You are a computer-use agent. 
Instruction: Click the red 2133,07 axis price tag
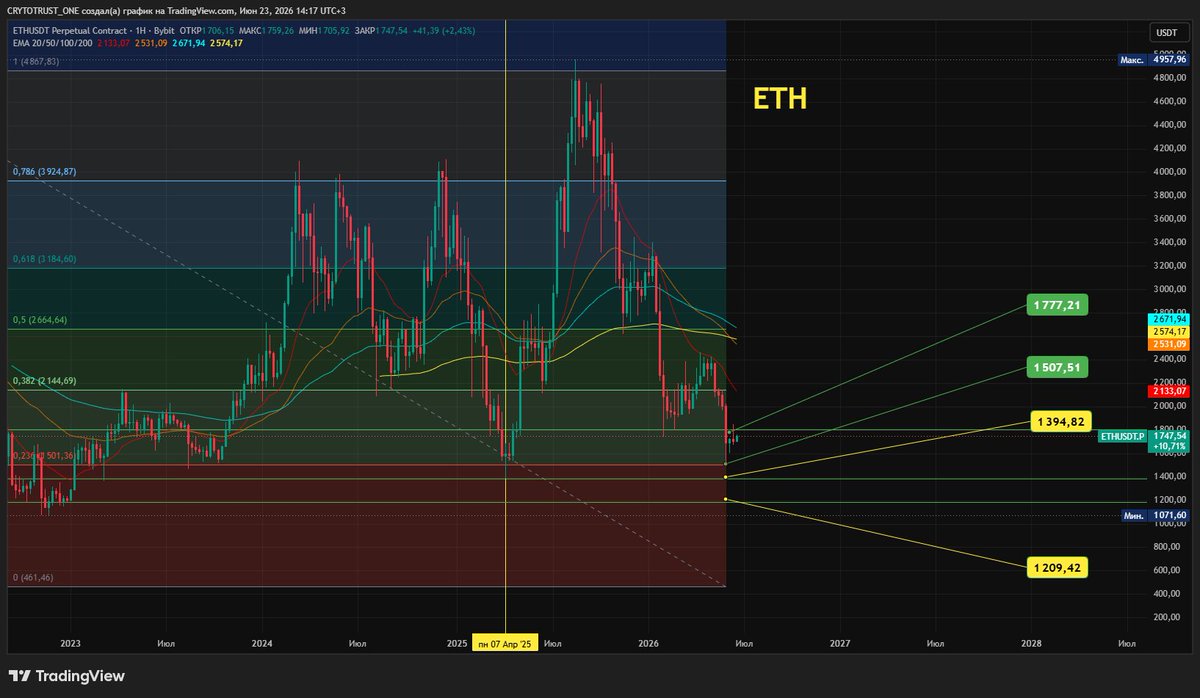1168,393
